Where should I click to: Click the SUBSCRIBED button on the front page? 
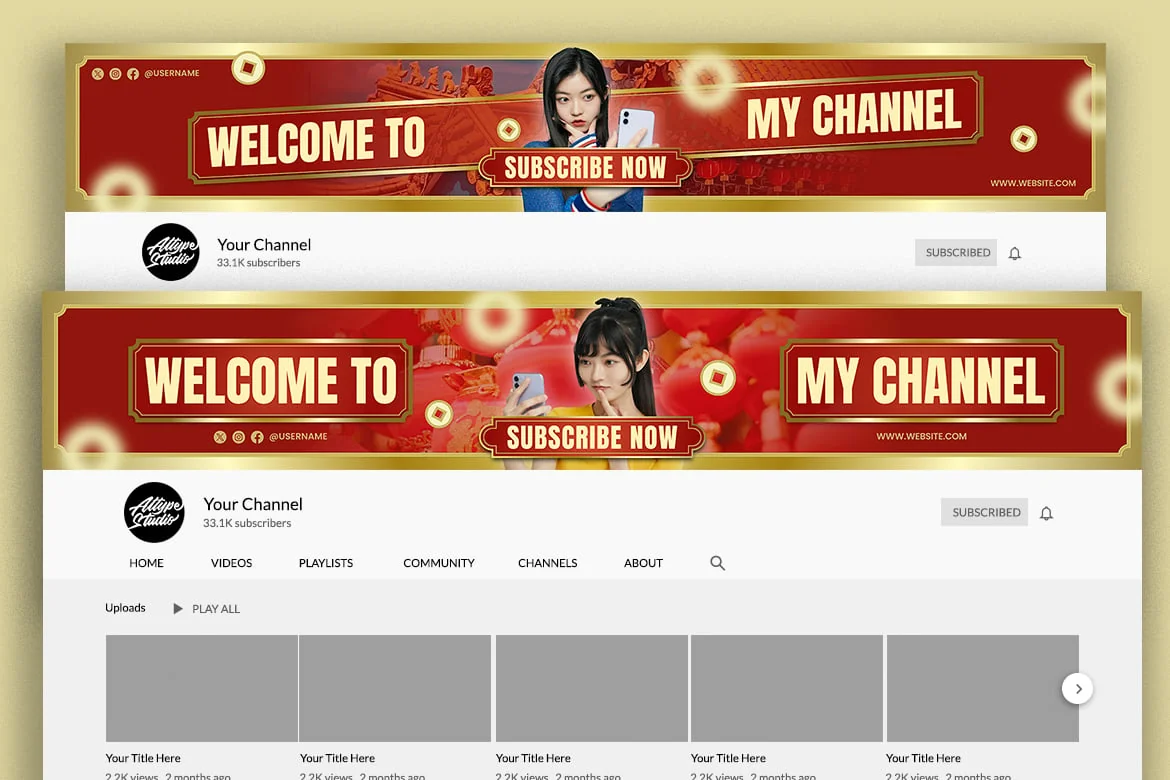(x=984, y=512)
